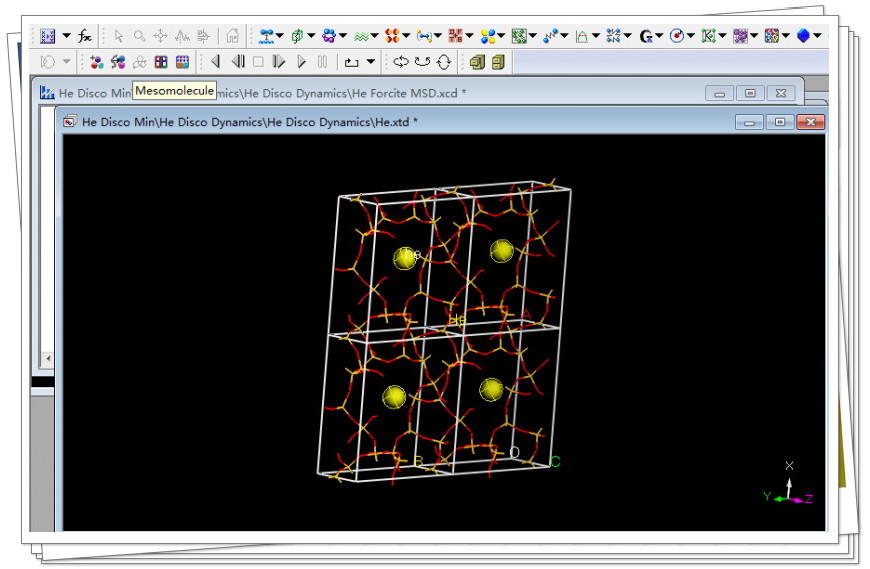Click the fx function icon
The height and width of the screenshot is (569, 870).
tap(85, 36)
